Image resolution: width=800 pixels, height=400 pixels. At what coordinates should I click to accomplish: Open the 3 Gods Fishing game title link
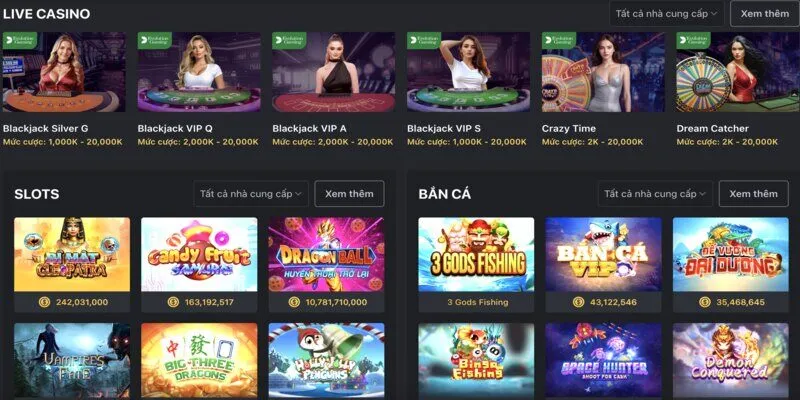point(476,302)
